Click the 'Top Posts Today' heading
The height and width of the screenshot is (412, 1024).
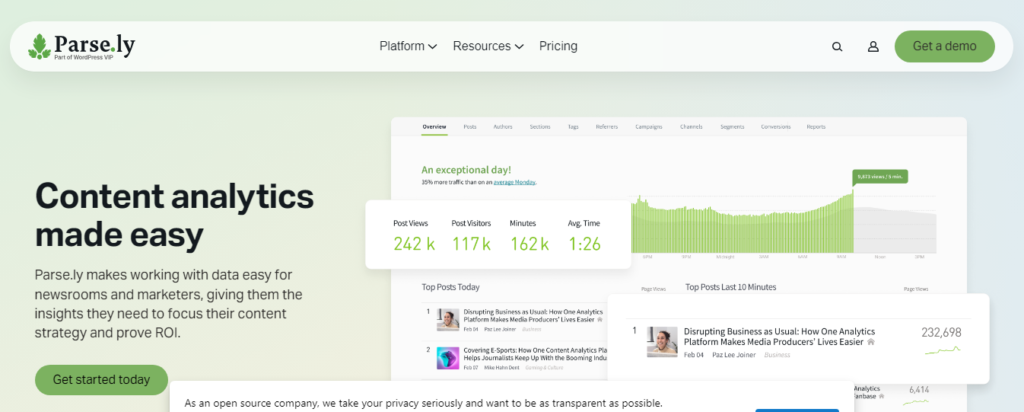point(451,287)
